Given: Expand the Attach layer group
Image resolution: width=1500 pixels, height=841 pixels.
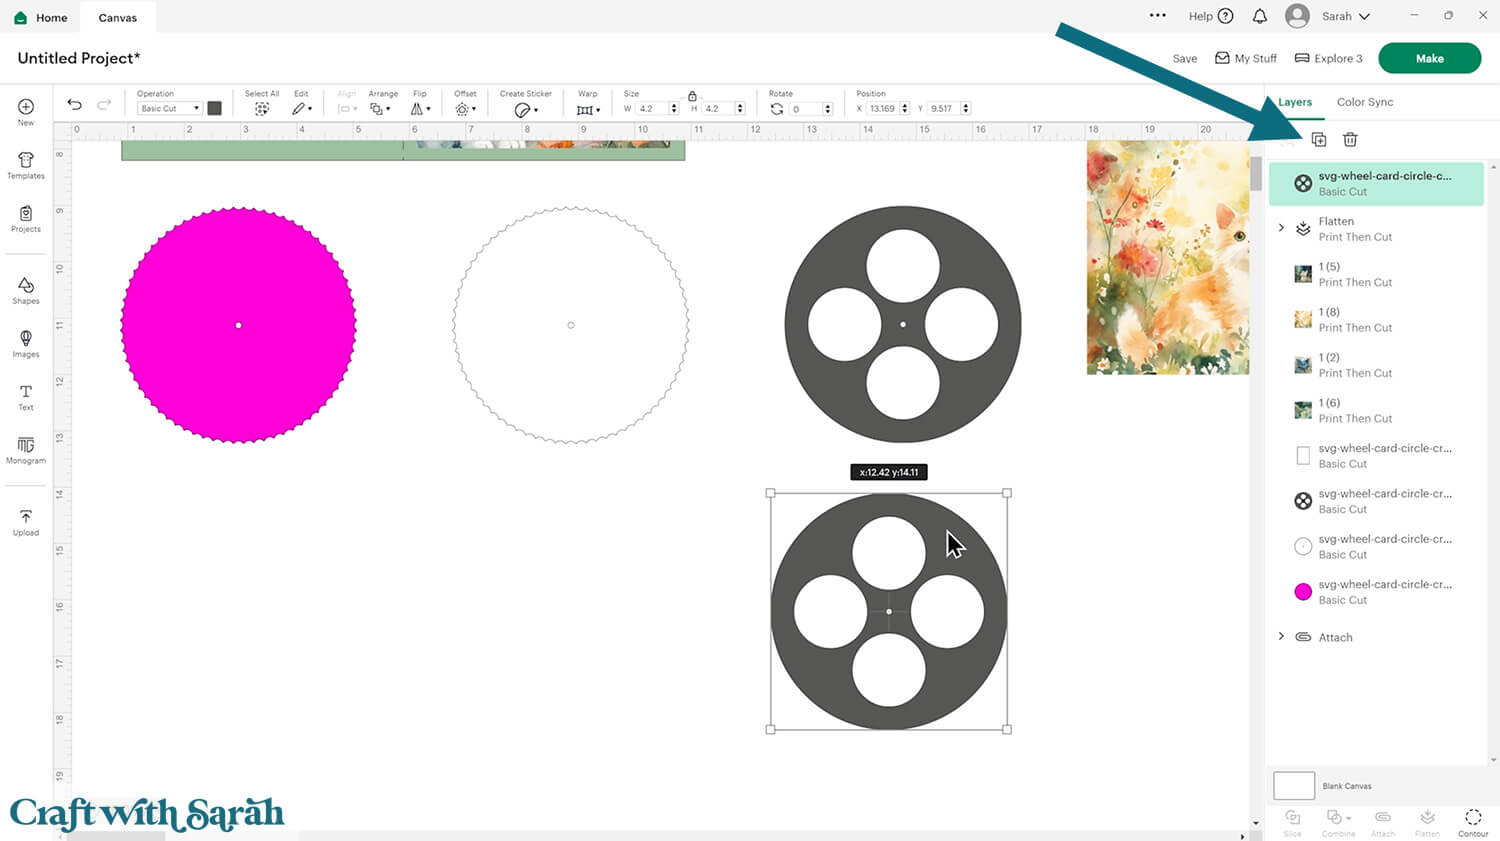Looking at the screenshot, I should pyautogui.click(x=1281, y=636).
